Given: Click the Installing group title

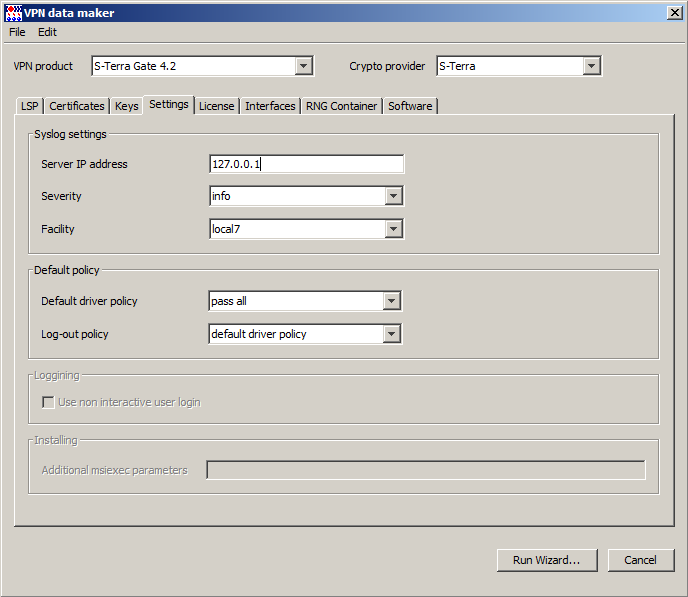Looking at the screenshot, I should click(56, 440).
